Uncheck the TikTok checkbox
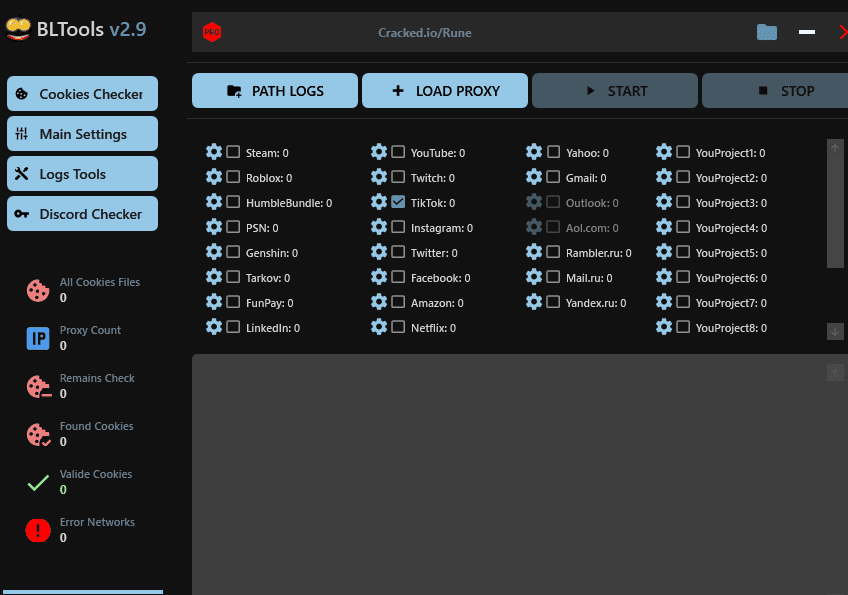Image resolution: width=848 pixels, height=595 pixels. pos(398,202)
